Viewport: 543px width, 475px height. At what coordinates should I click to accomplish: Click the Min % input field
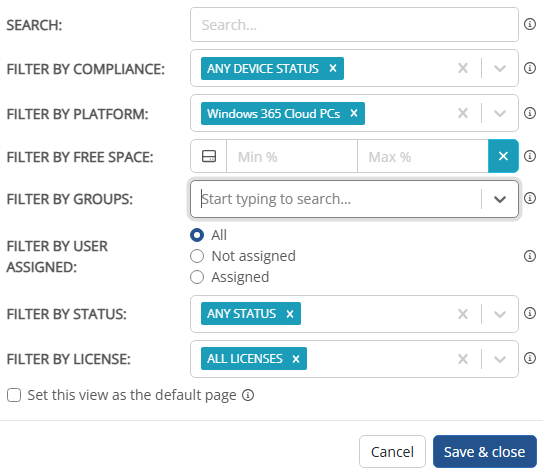tap(292, 156)
